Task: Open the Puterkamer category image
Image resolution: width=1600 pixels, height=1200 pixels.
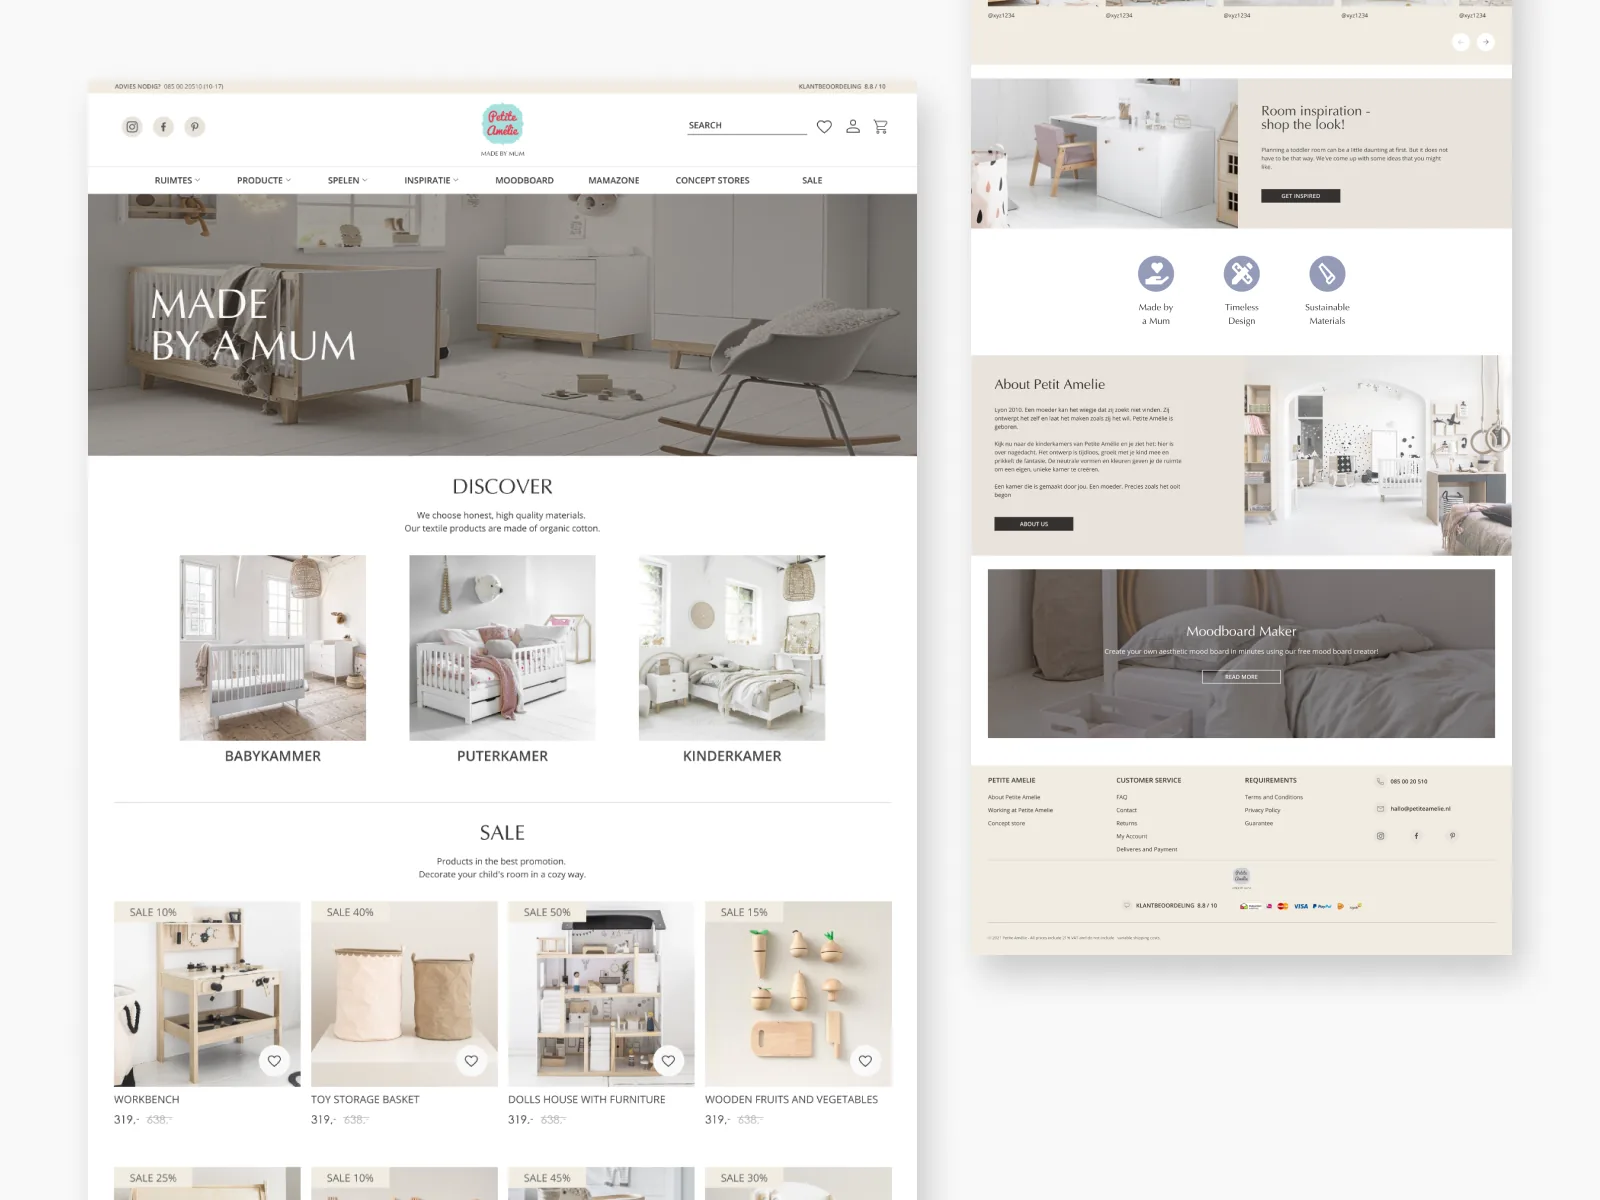Action: tap(502, 648)
